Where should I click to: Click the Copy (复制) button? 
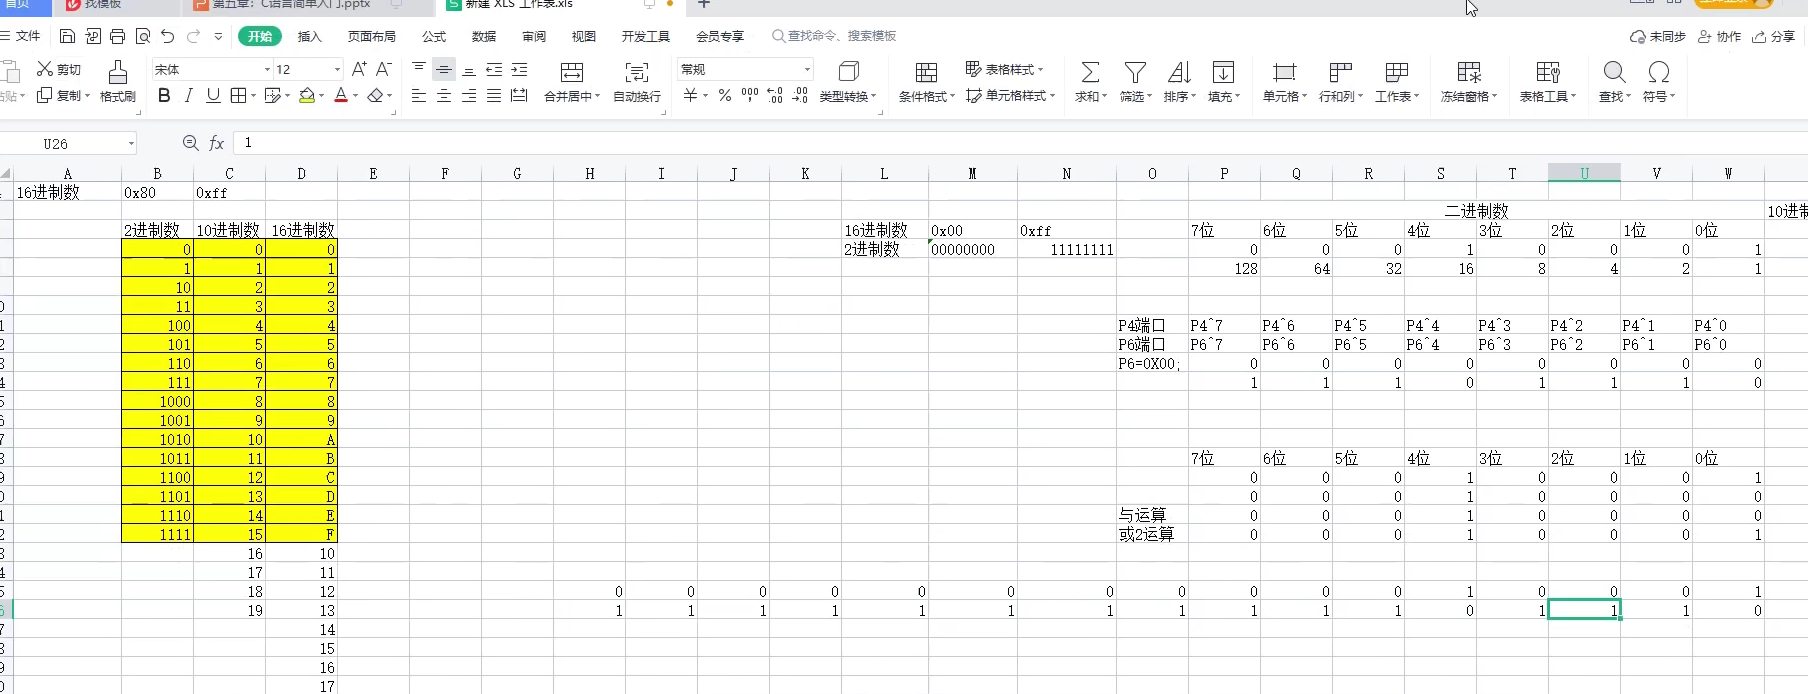63,96
